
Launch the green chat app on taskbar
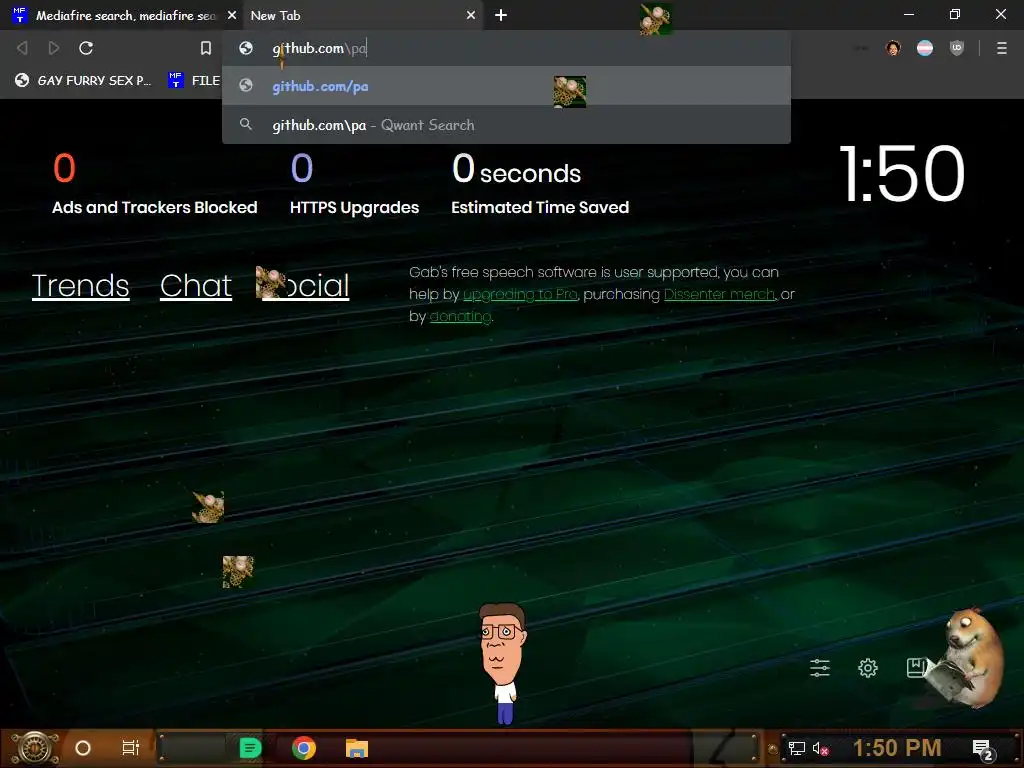point(250,748)
